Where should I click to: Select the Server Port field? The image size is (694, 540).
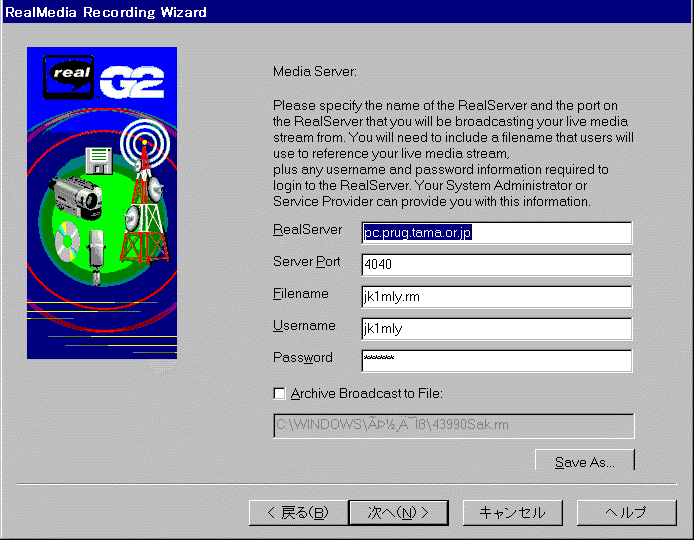click(x=497, y=265)
